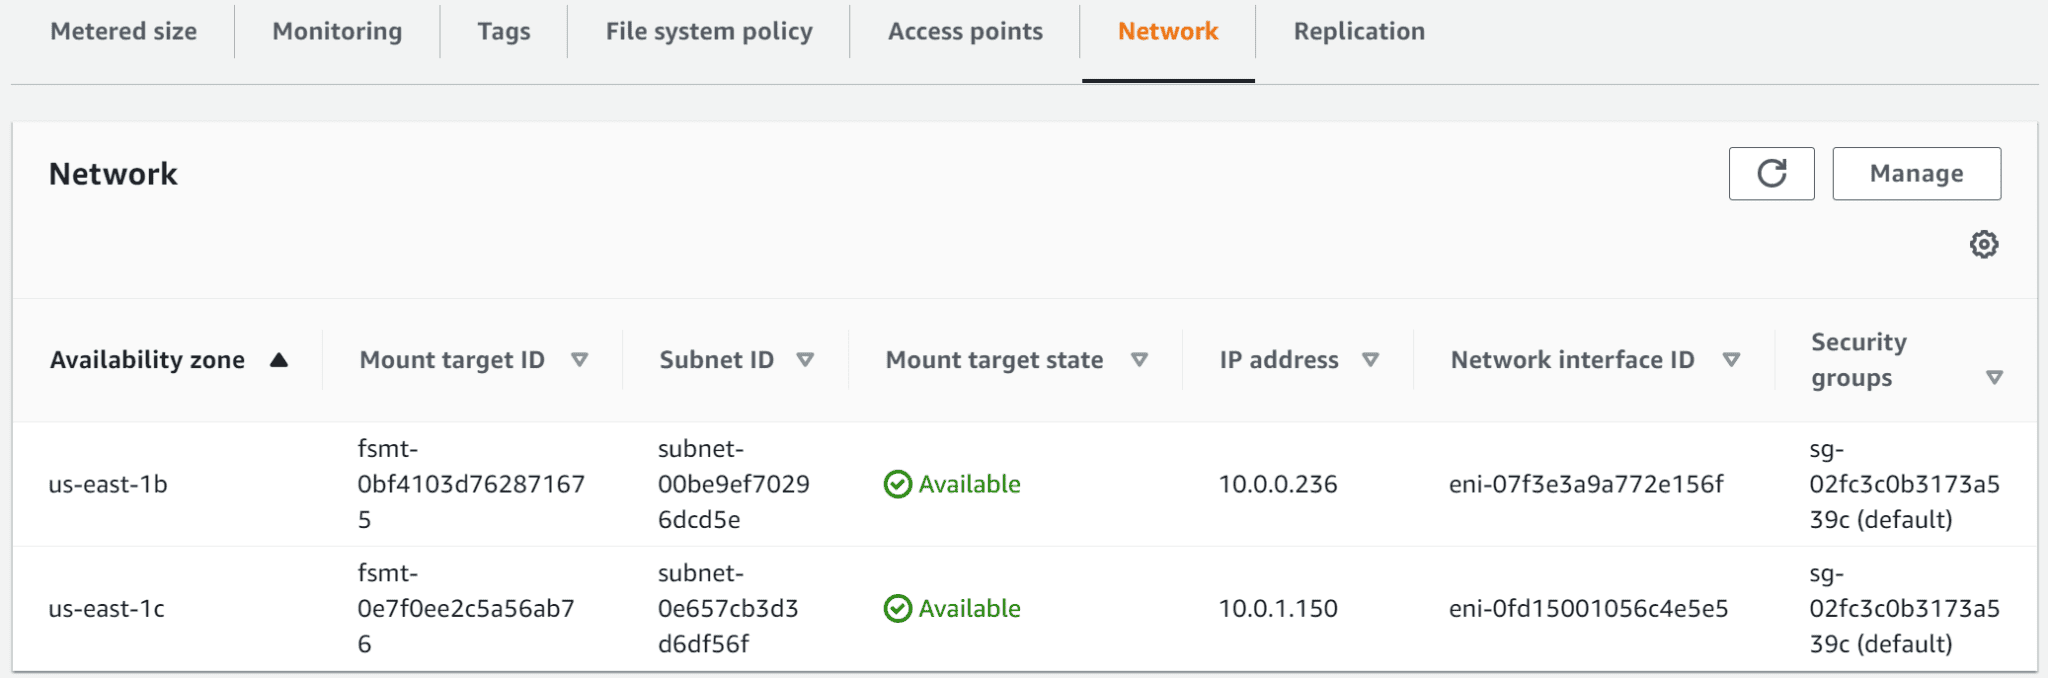2048x678 pixels.
Task: Open the Network interface ID sort dropdown
Action: [x=1733, y=359]
